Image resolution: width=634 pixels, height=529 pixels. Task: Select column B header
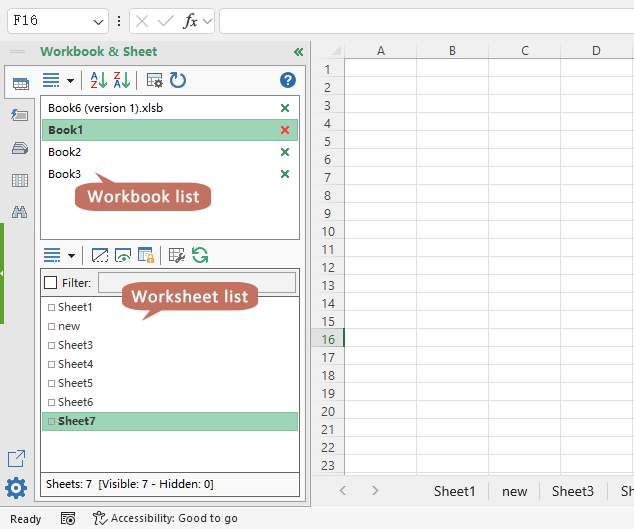[x=452, y=51]
